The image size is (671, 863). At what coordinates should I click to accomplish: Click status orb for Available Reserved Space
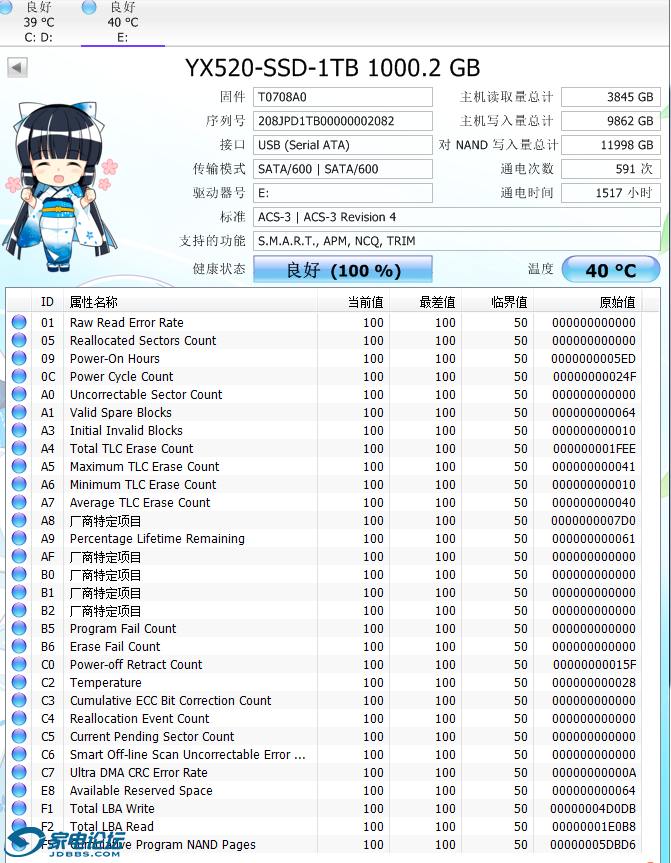point(19,790)
